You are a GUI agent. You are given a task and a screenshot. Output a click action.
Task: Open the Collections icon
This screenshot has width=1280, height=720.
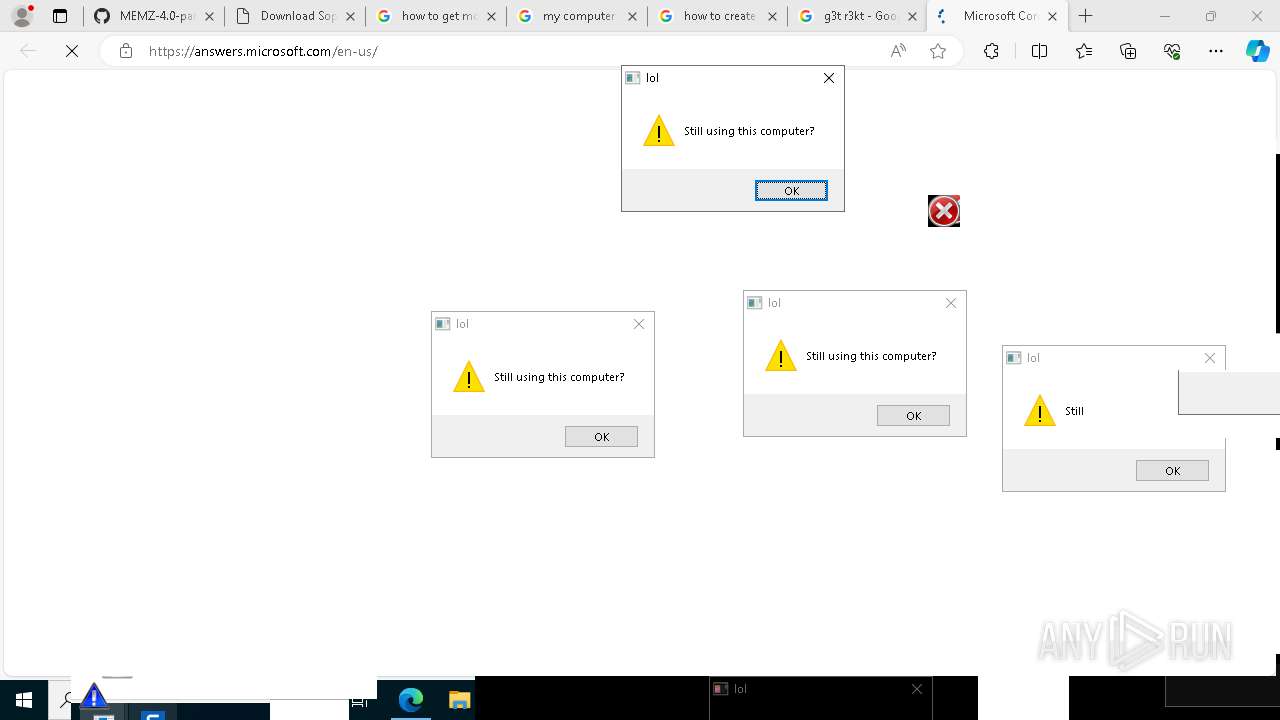click(1128, 51)
